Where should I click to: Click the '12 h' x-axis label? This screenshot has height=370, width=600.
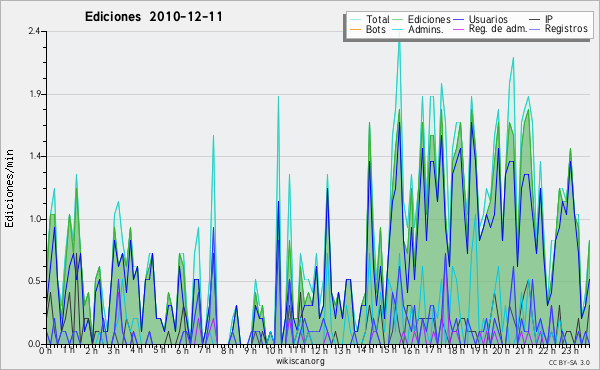[x=319, y=351]
